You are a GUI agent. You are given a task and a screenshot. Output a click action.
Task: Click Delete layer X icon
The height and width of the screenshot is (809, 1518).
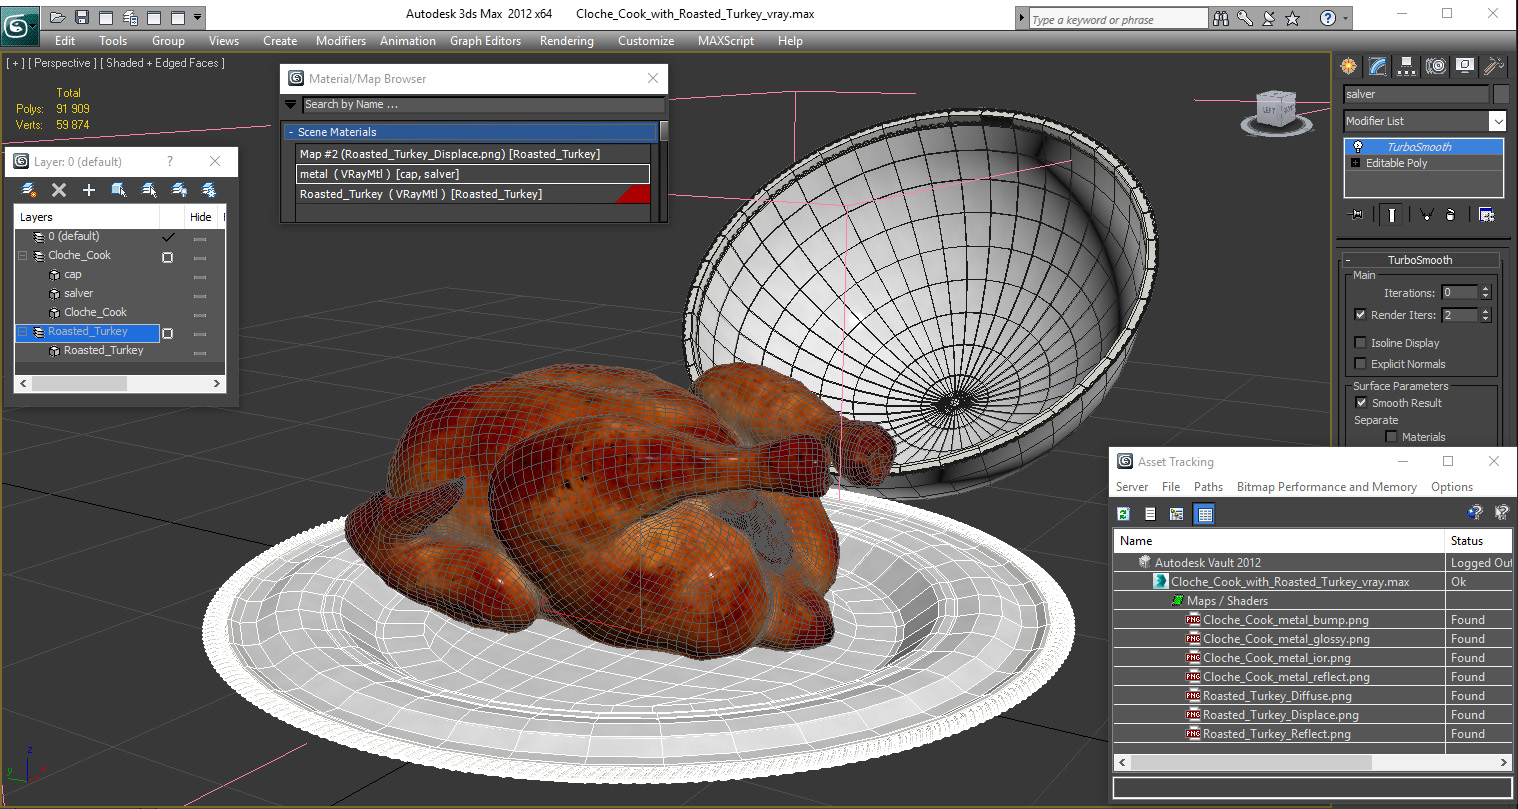59,189
